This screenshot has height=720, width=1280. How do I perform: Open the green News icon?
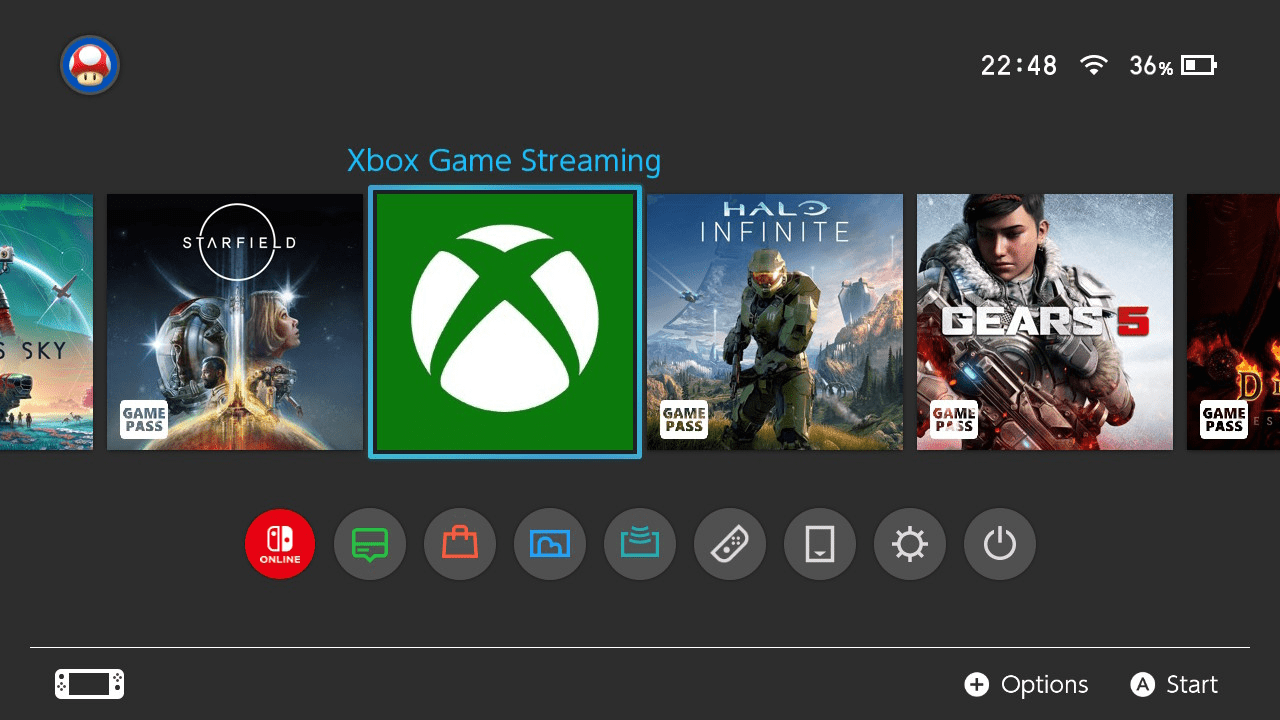[370, 544]
